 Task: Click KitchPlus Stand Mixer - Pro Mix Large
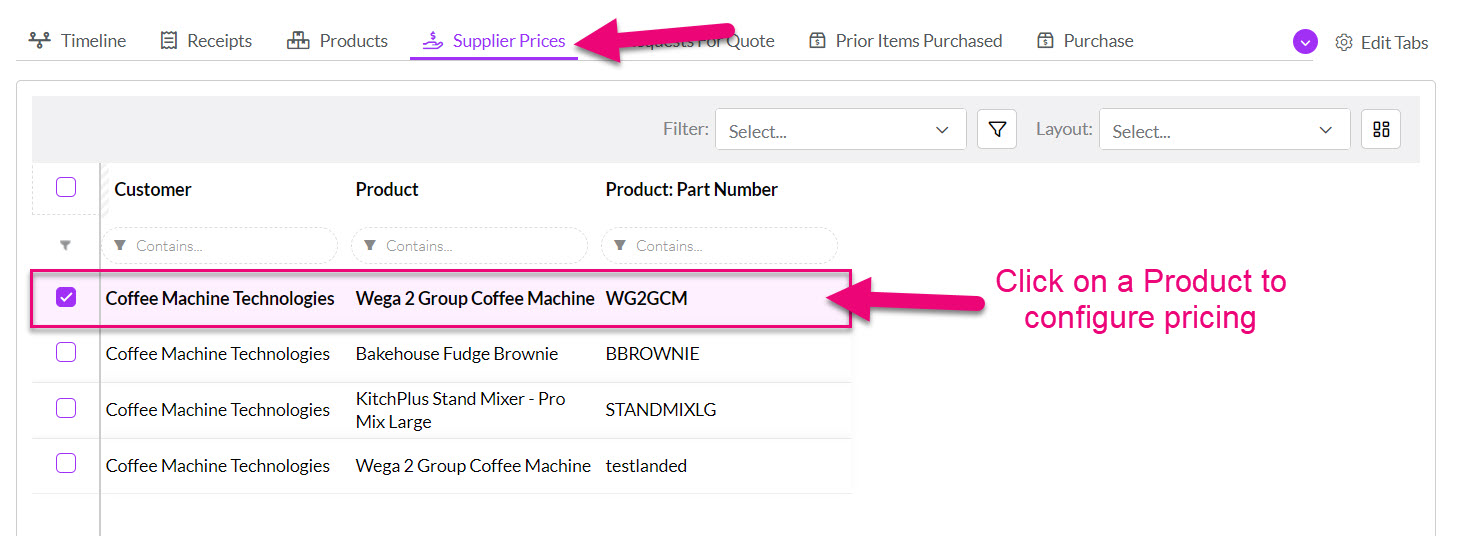[461, 410]
